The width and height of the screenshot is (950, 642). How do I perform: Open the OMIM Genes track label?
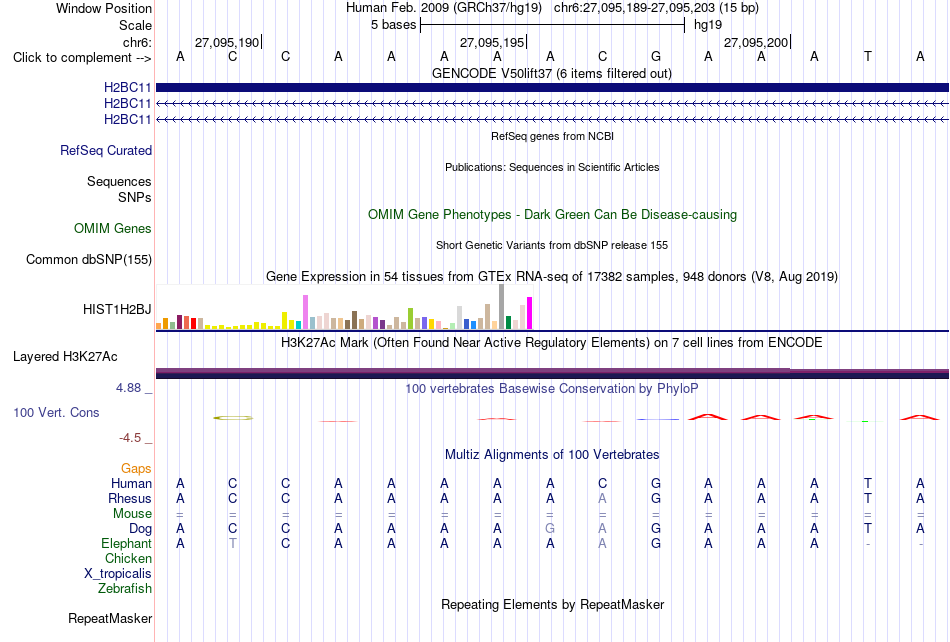[113, 228]
